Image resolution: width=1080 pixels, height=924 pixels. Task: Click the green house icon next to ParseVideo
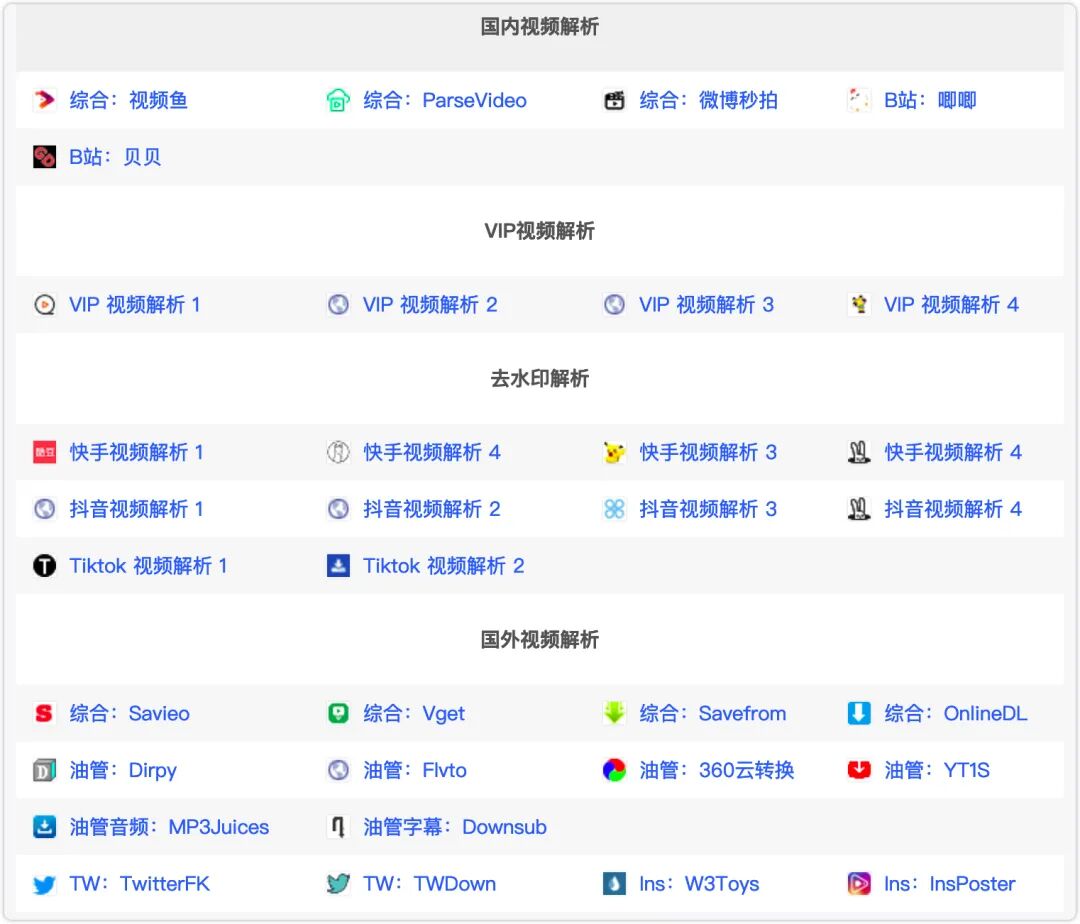(338, 101)
